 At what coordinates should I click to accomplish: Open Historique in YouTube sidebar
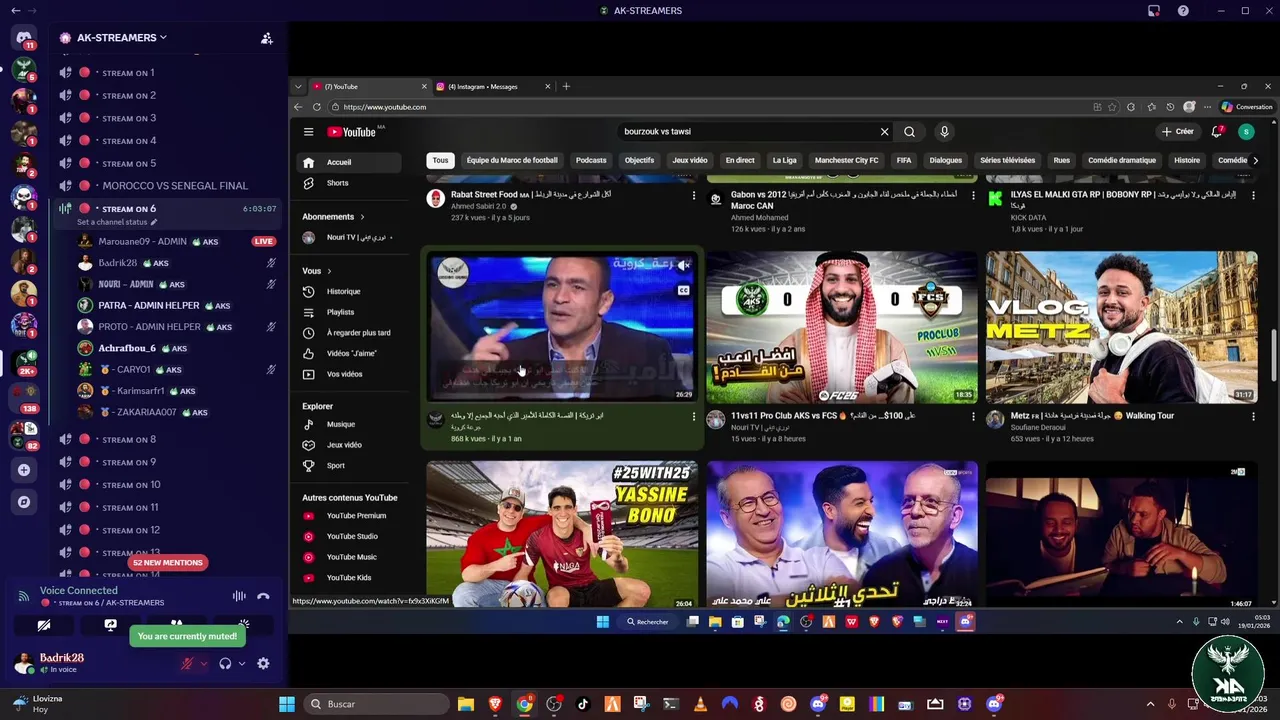(349, 292)
